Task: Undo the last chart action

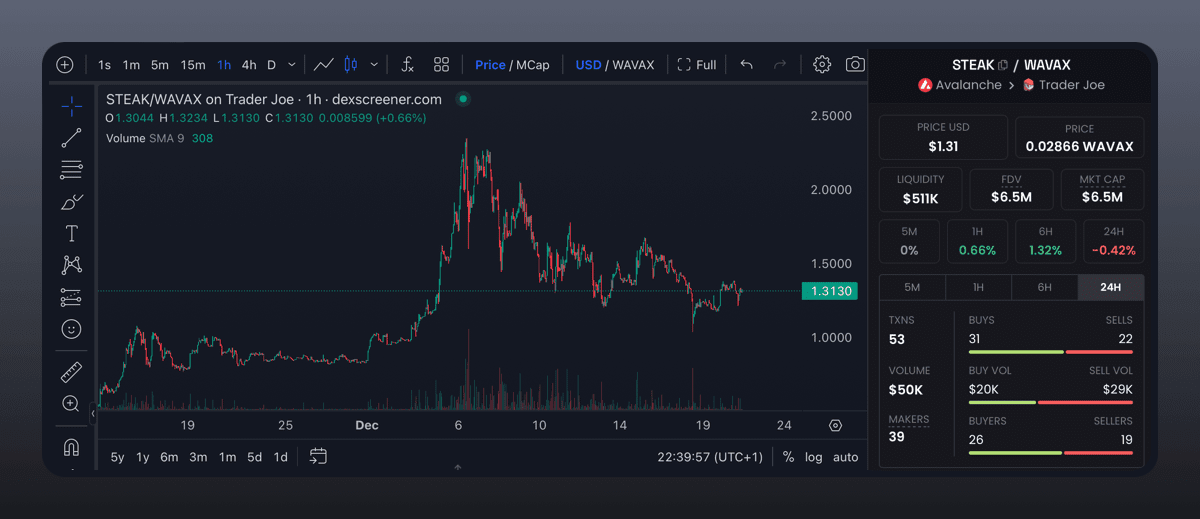Action: [746, 65]
